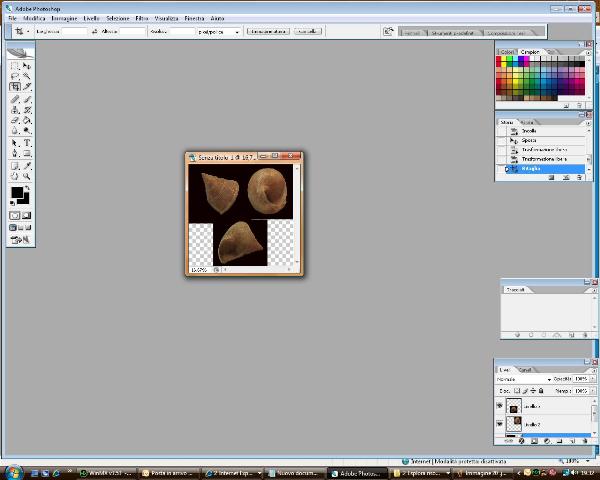Switch to the Colori tab
The image size is (600, 480).
[x=507, y=52]
